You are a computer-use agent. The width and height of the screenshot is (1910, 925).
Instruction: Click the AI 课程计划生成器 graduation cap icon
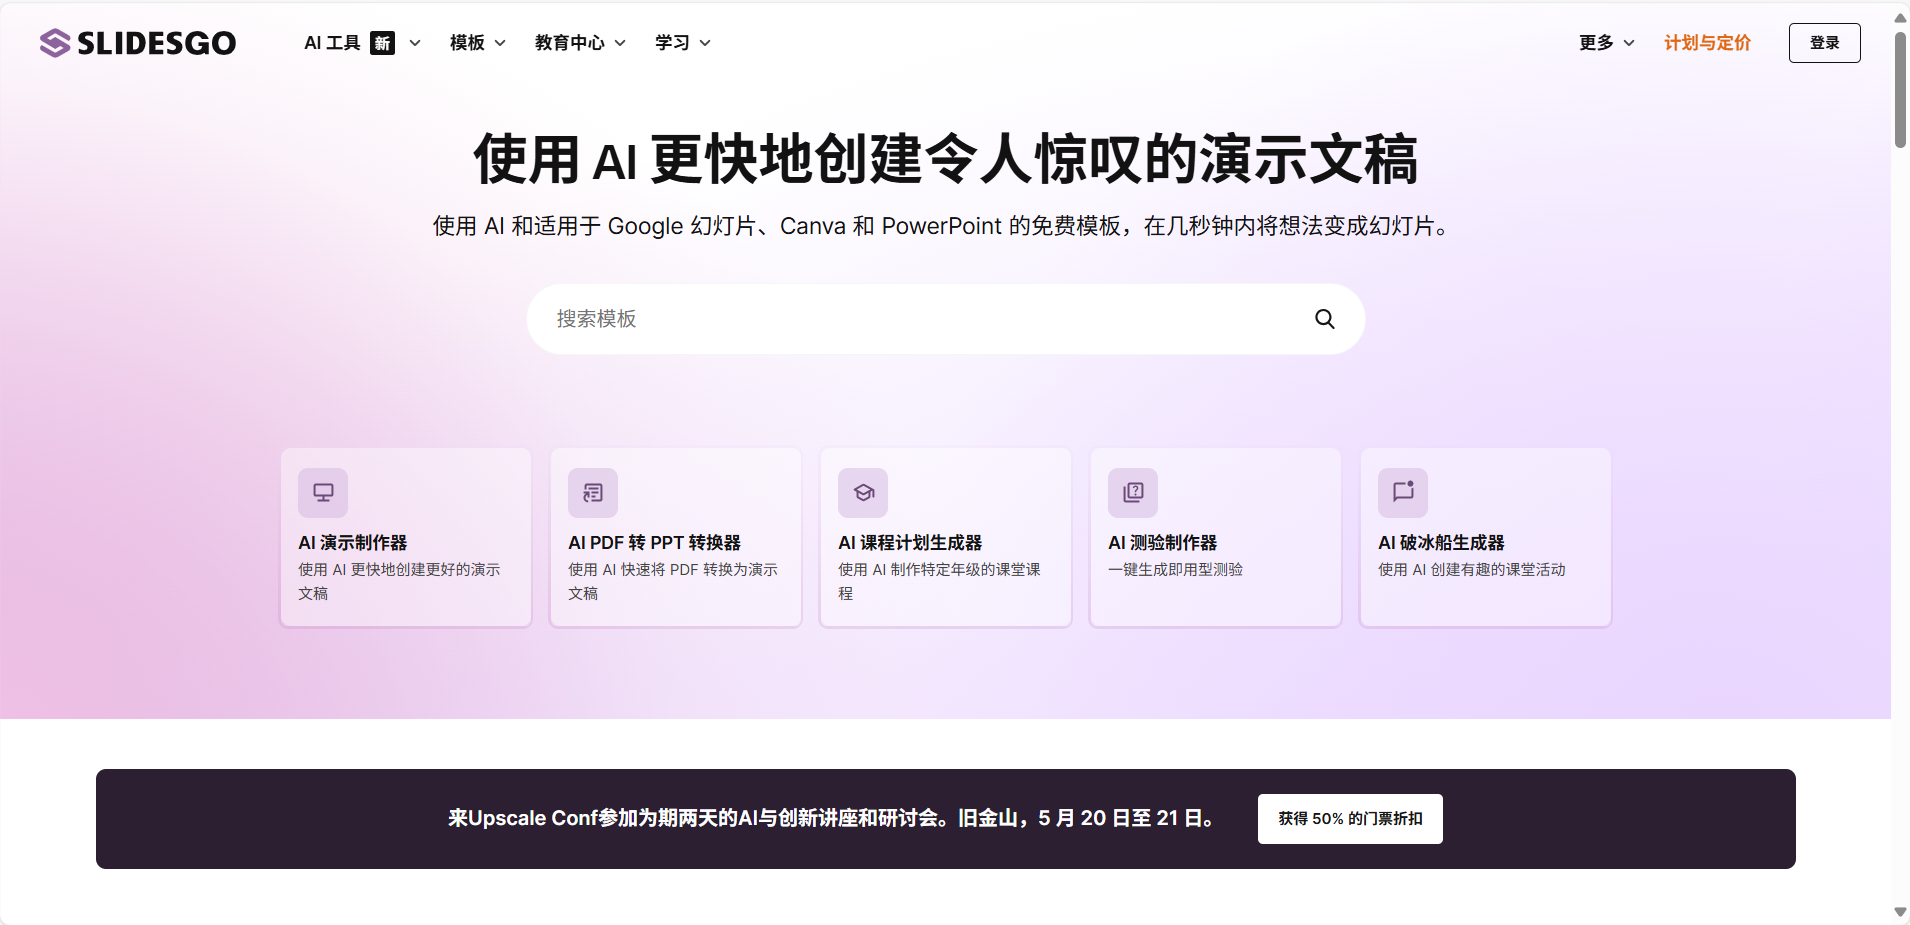(863, 492)
